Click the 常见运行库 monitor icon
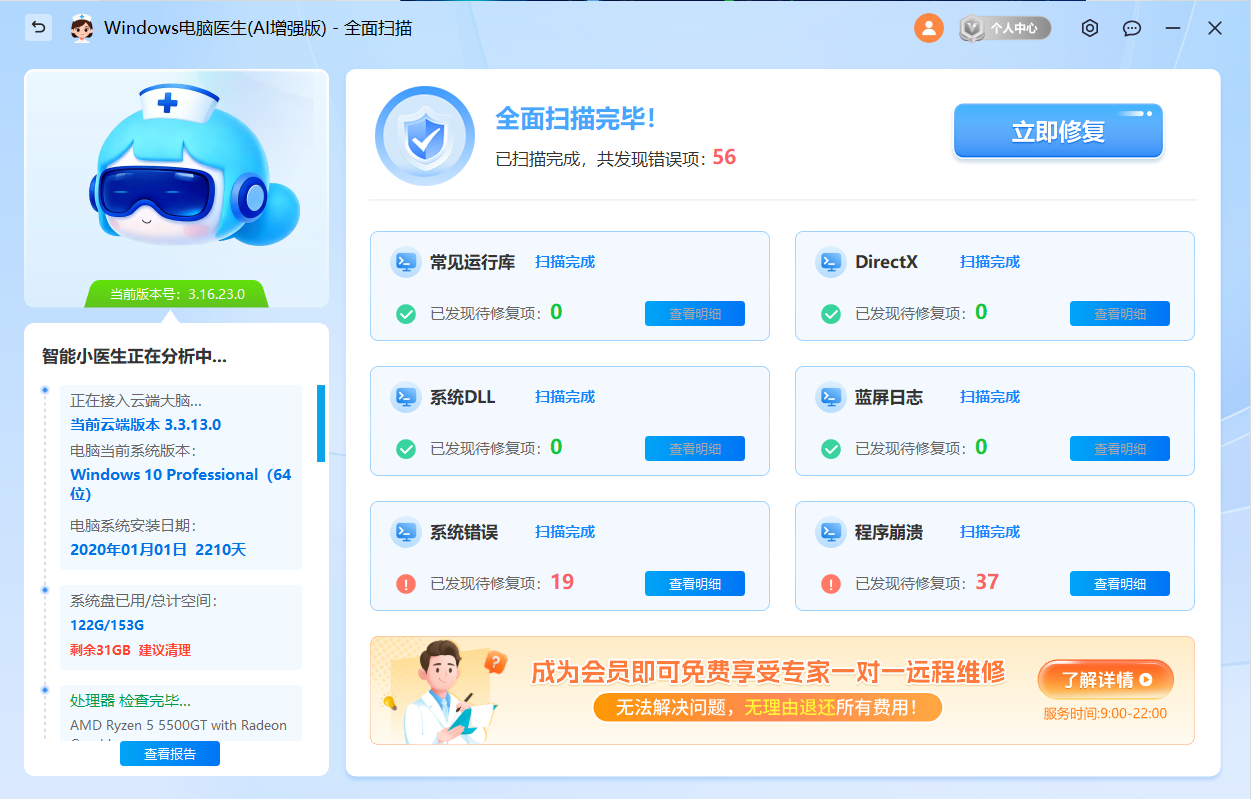The width and height of the screenshot is (1251, 799). (405, 262)
